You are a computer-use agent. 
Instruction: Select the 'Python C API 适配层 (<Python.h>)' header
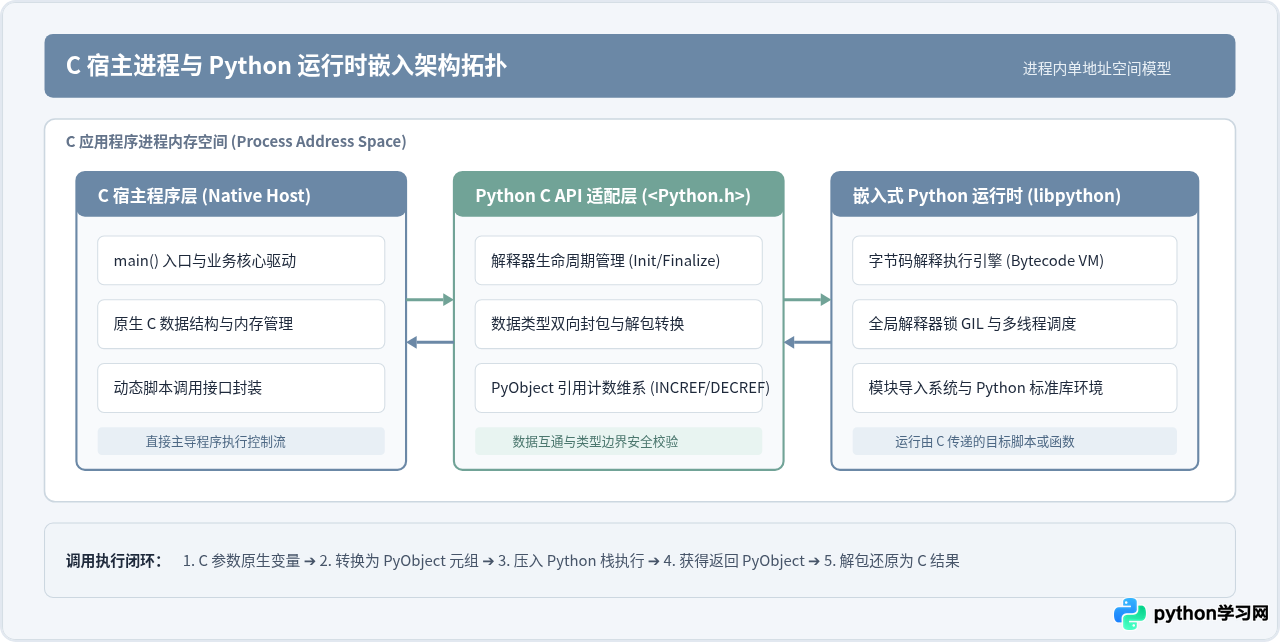point(619,195)
